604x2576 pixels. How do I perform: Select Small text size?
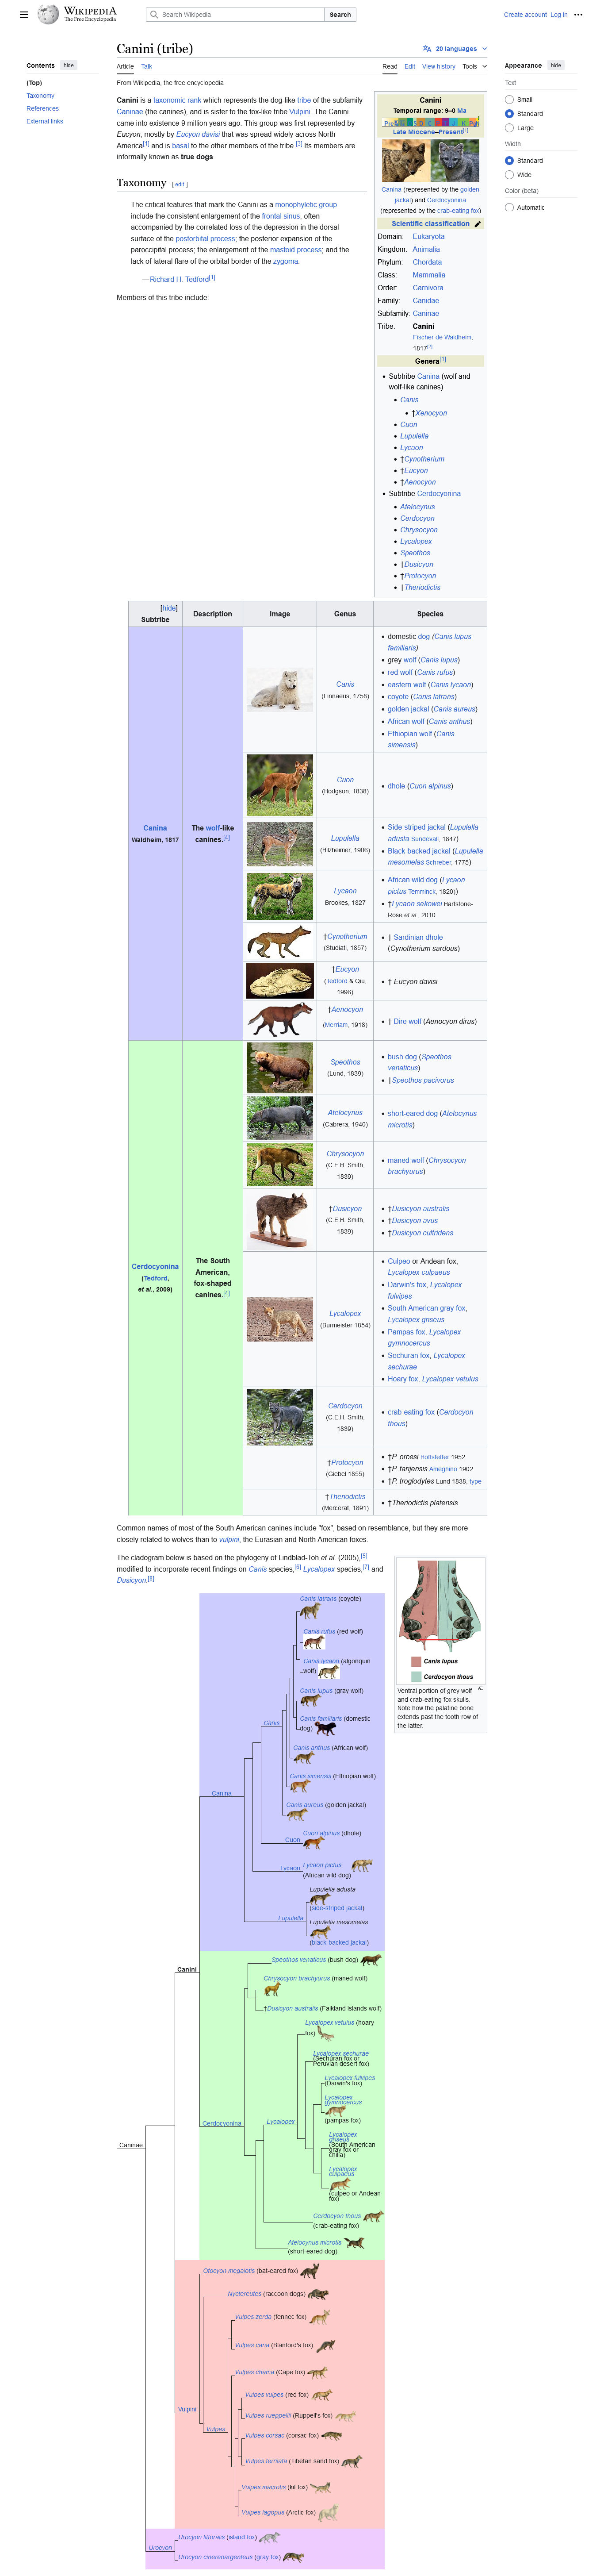point(509,100)
